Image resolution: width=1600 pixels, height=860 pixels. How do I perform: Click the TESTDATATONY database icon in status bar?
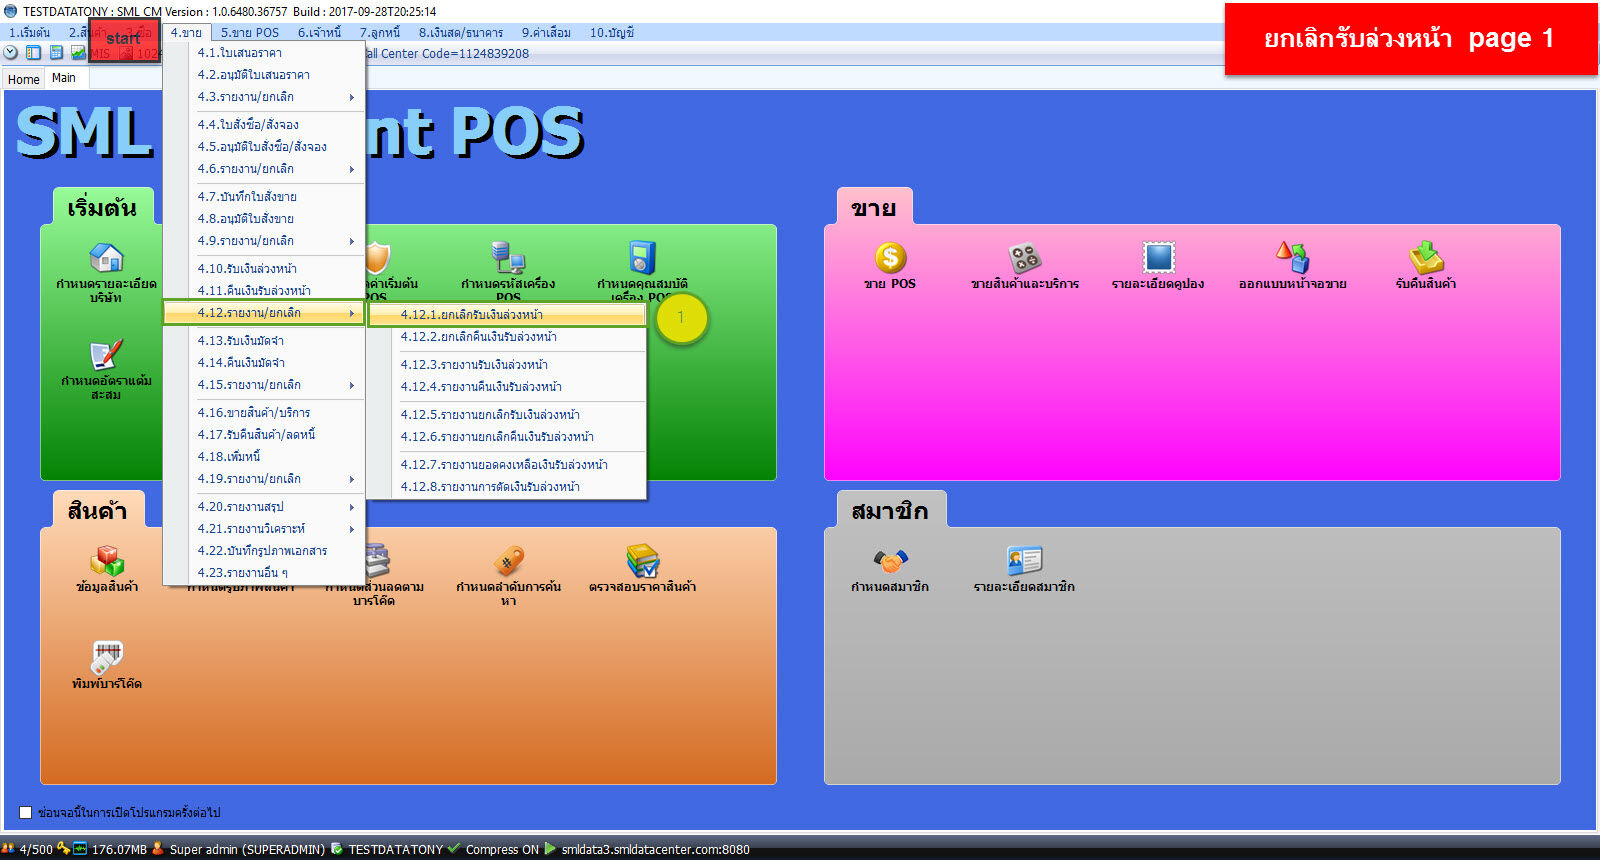337,849
